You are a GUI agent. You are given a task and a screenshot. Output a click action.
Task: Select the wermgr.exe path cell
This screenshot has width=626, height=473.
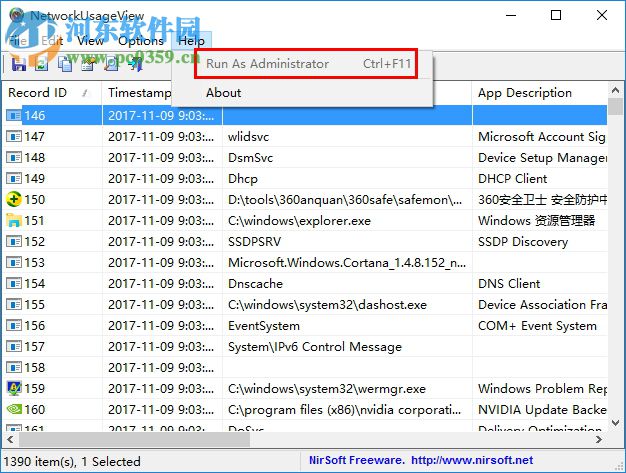click(x=347, y=388)
